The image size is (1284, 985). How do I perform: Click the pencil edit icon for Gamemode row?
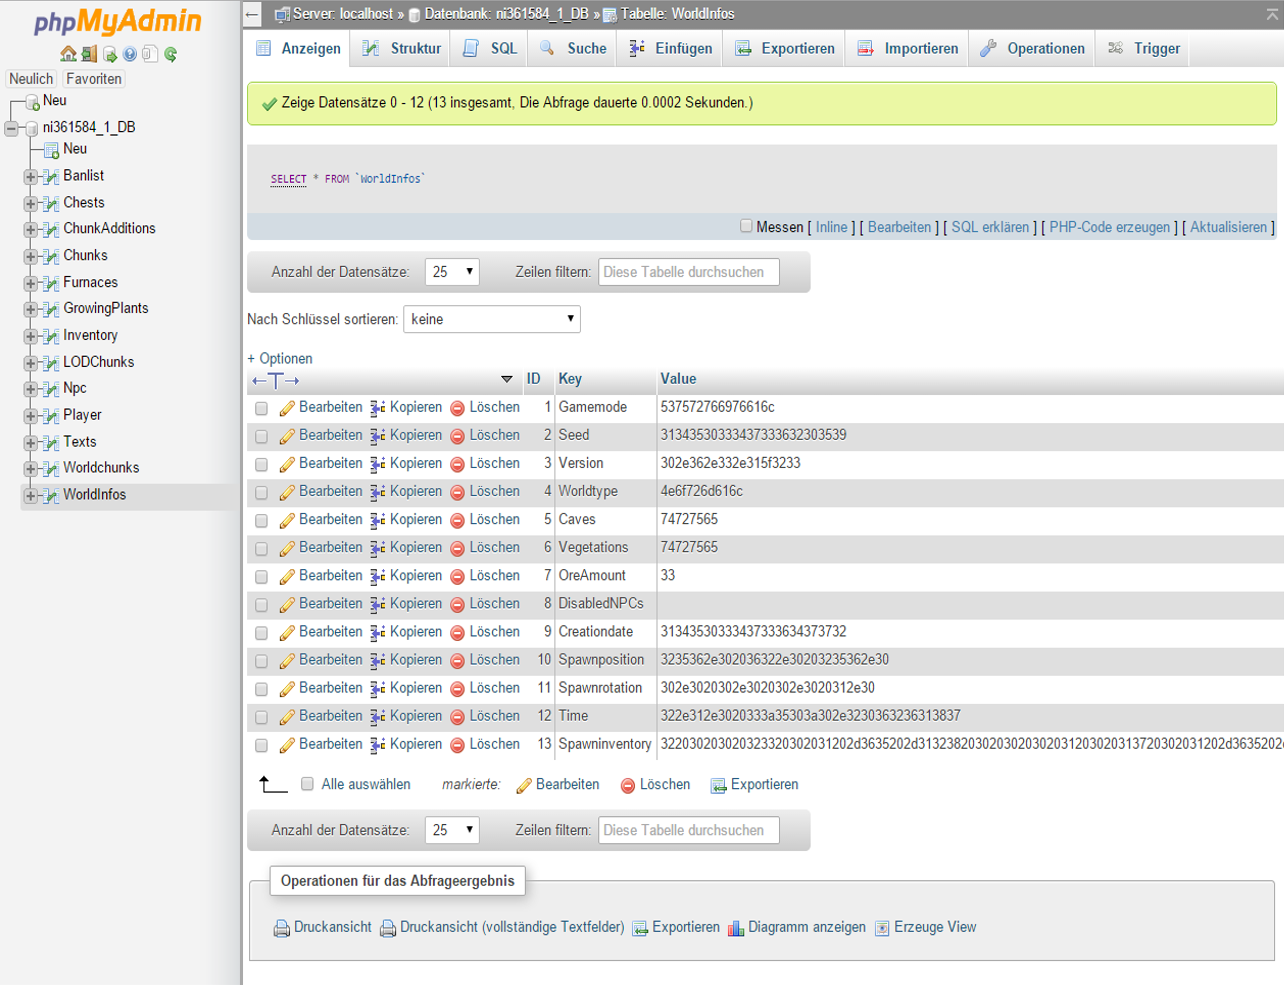click(x=287, y=408)
